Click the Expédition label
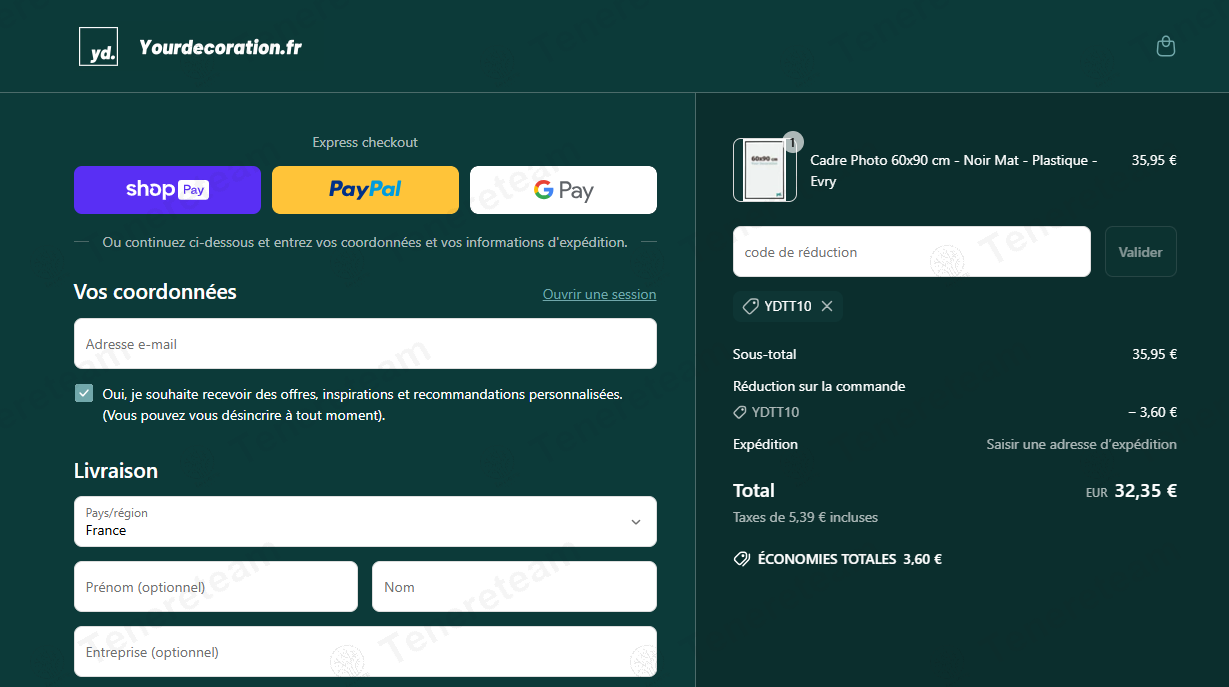The height and width of the screenshot is (687, 1229). [765, 444]
